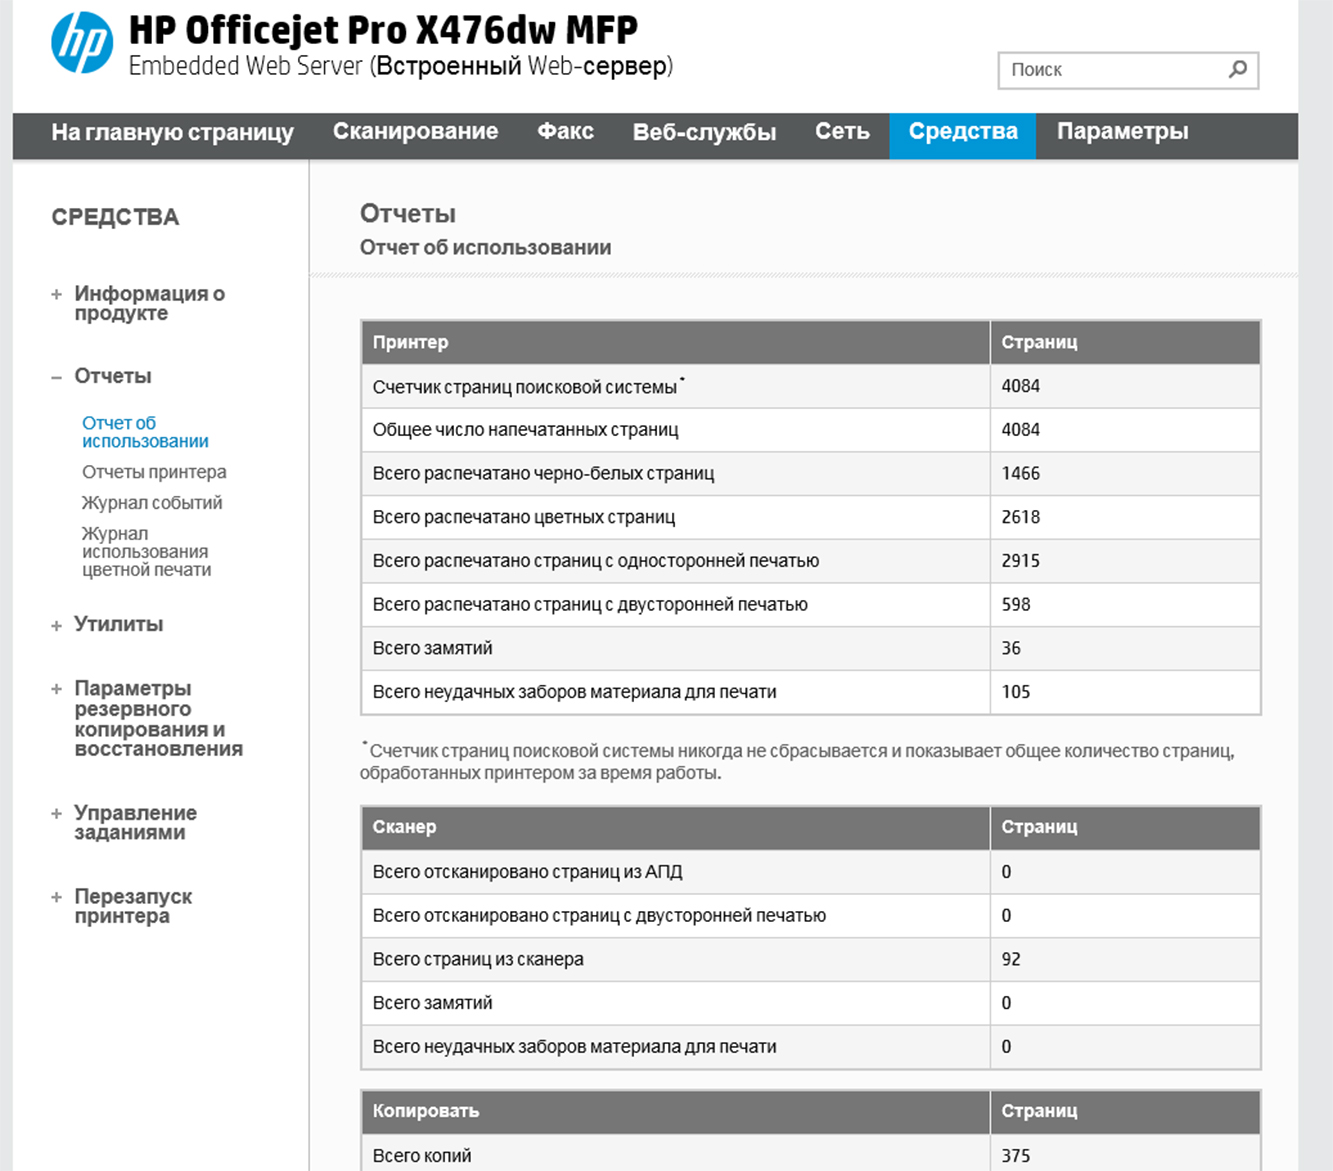The width and height of the screenshot is (1333, 1171).
Task: Collapse the Отчеты section minus sign
Action: [x=56, y=377]
